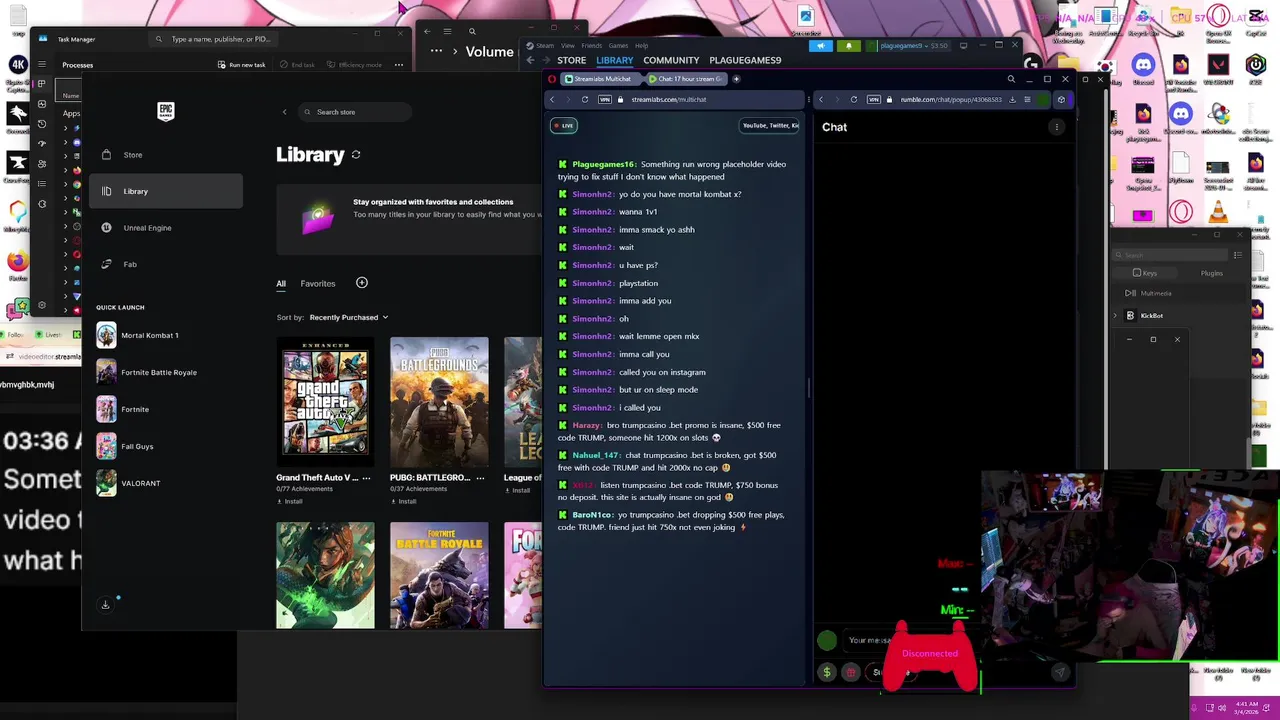Open PUBG Battlegrounds game cover
This screenshot has height=720, width=1280.
(x=439, y=402)
